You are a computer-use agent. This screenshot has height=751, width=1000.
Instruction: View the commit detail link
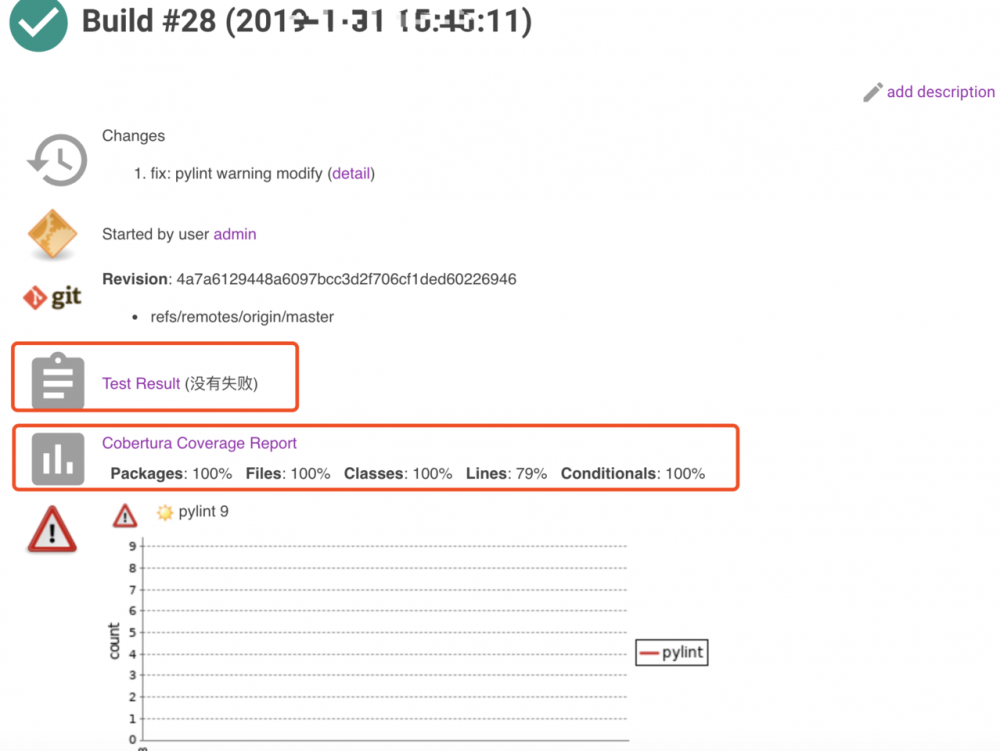tap(352, 173)
